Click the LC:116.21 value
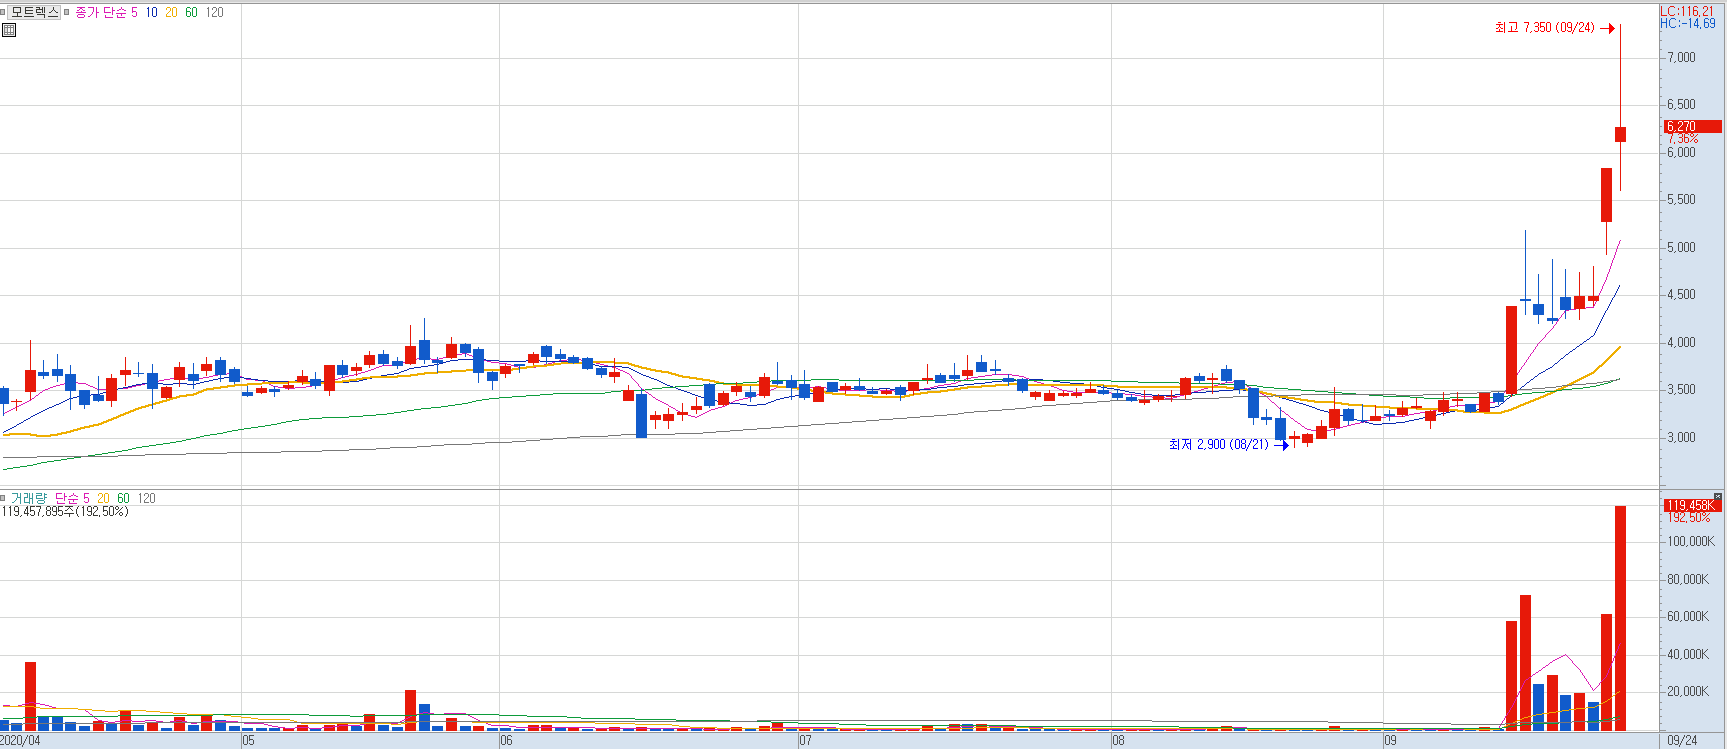The width and height of the screenshot is (1727, 749). 1687,12
